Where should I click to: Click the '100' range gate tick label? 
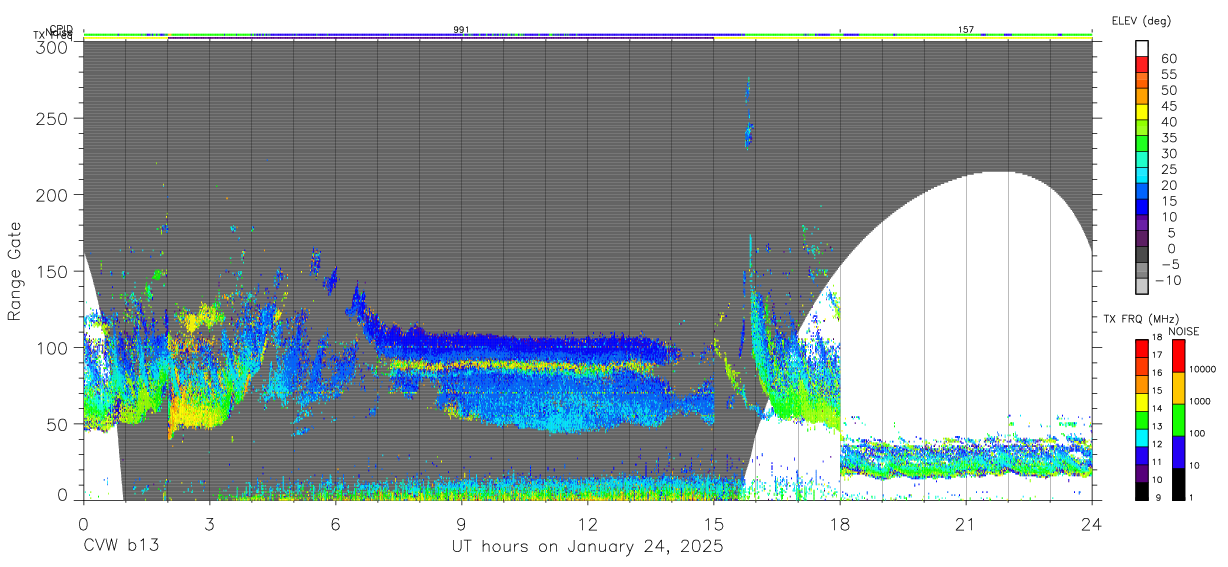(x=54, y=347)
